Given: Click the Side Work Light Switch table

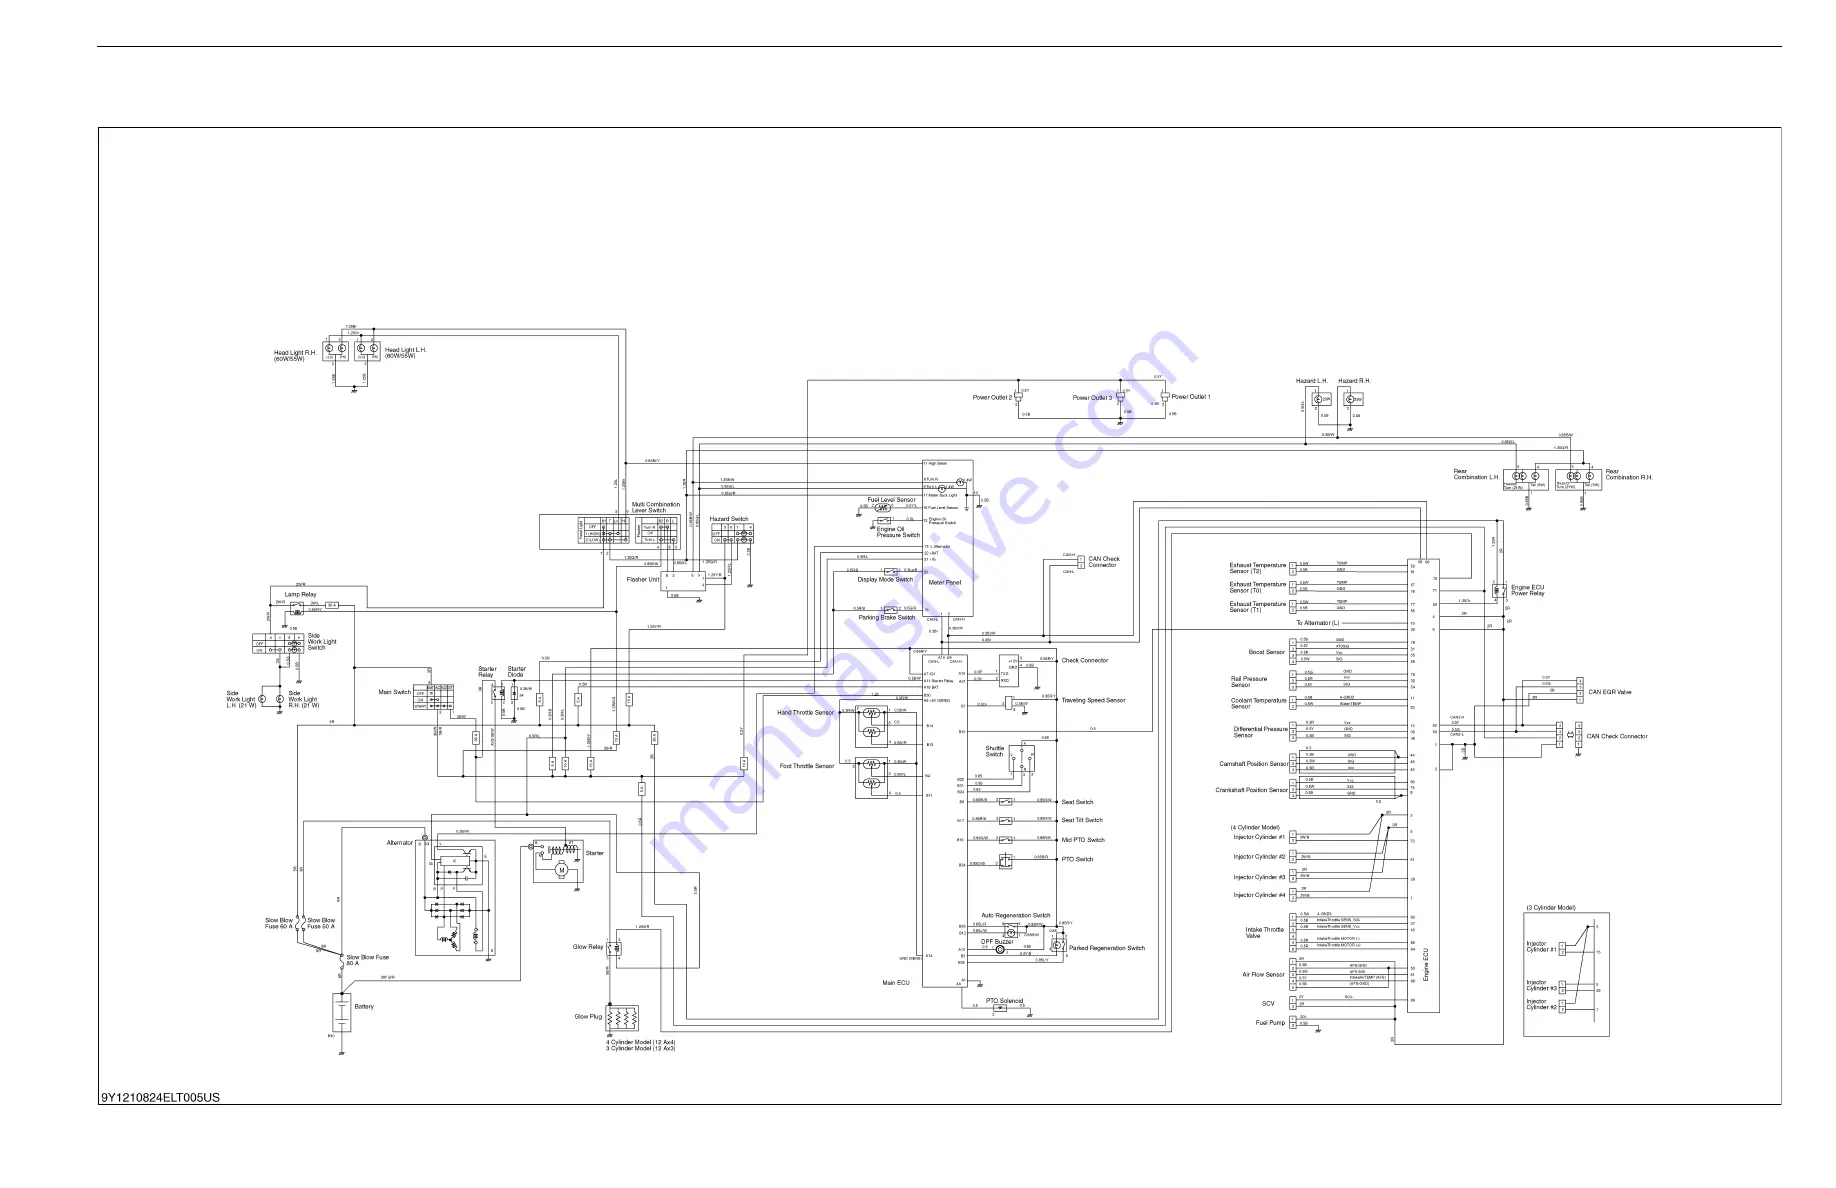Looking at the screenshot, I should point(278,643).
